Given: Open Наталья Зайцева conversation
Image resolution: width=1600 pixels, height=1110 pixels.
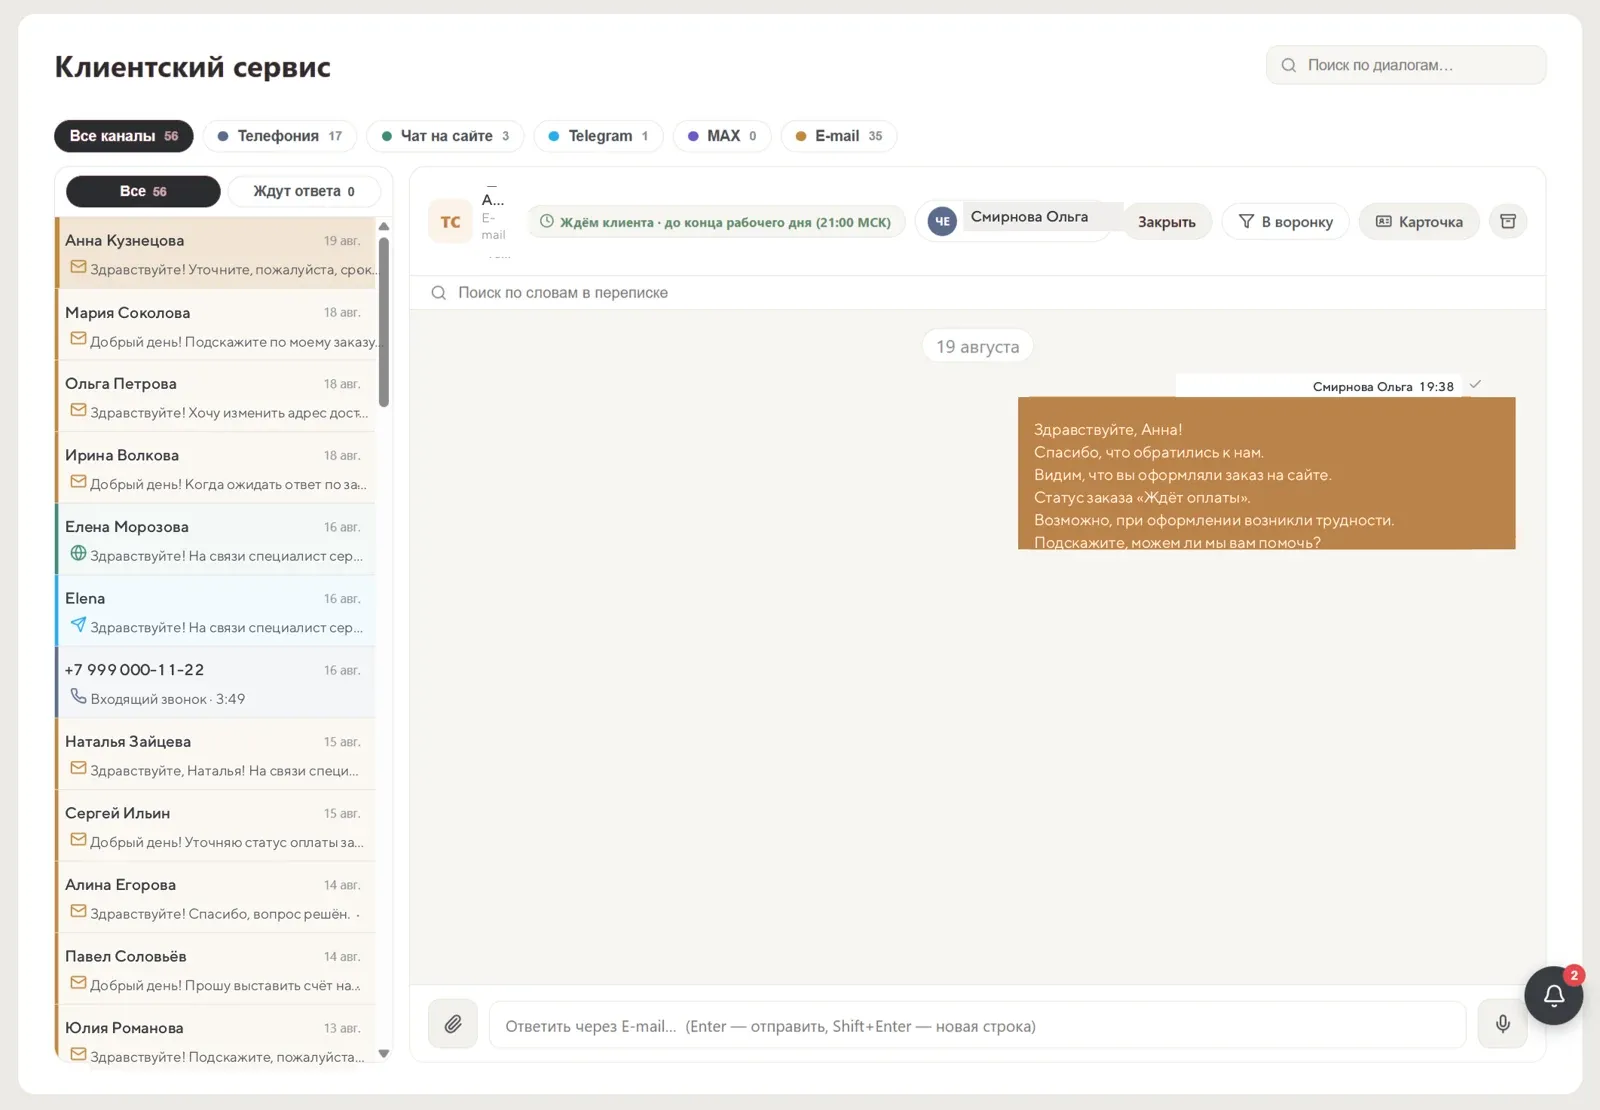Looking at the screenshot, I should pyautogui.click(x=215, y=755).
